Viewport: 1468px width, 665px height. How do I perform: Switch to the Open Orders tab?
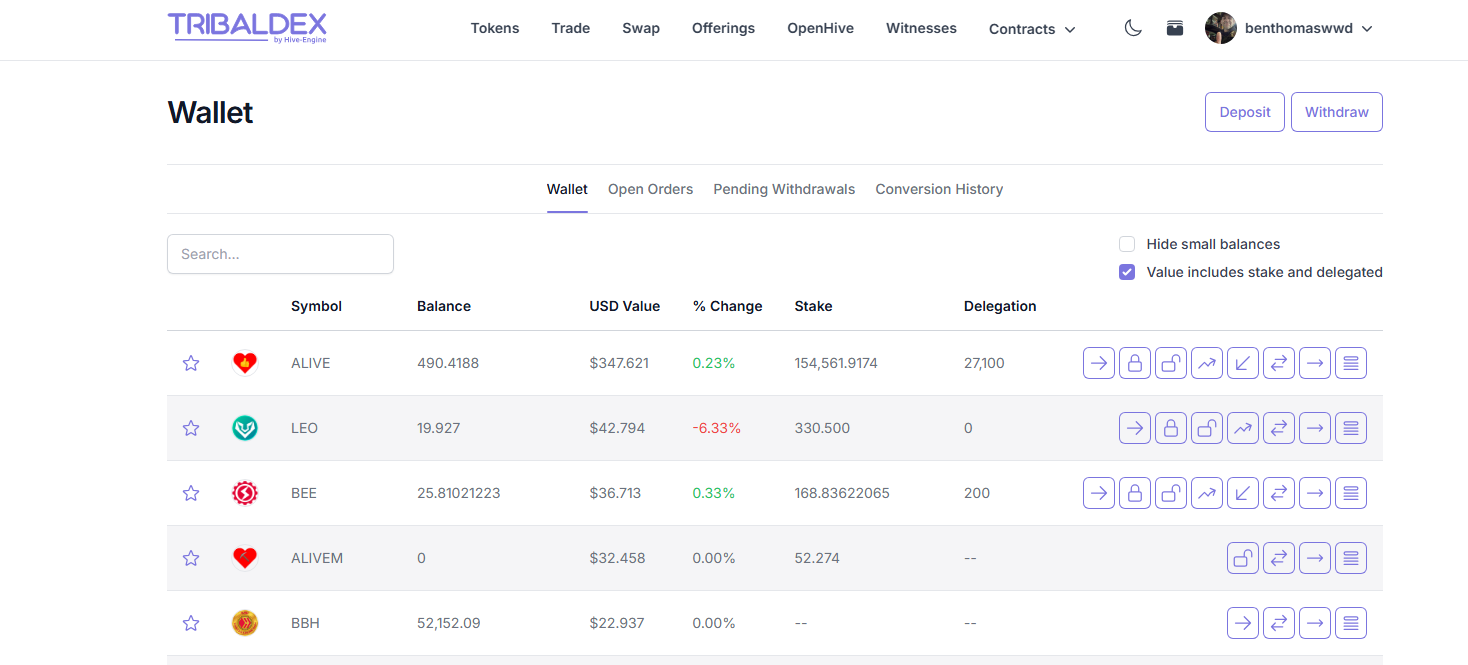pyautogui.click(x=650, y=189)
